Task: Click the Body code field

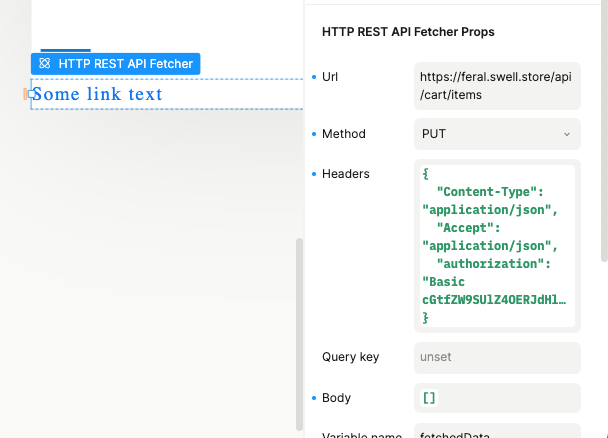Action: pos(496,398)
